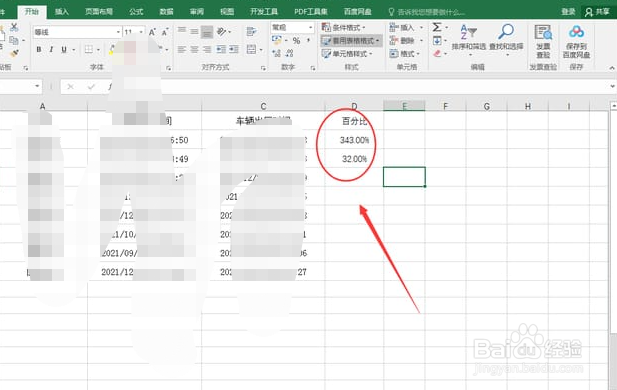This screenshot has height=390, width=617.
Task: Open the number format 常规 dropdown
Action: 310,28
